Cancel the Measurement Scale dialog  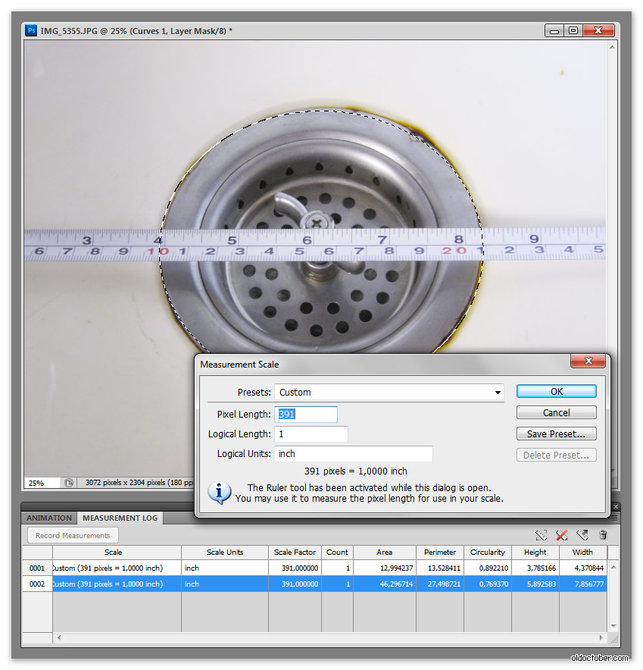click(x=556, y=412)
